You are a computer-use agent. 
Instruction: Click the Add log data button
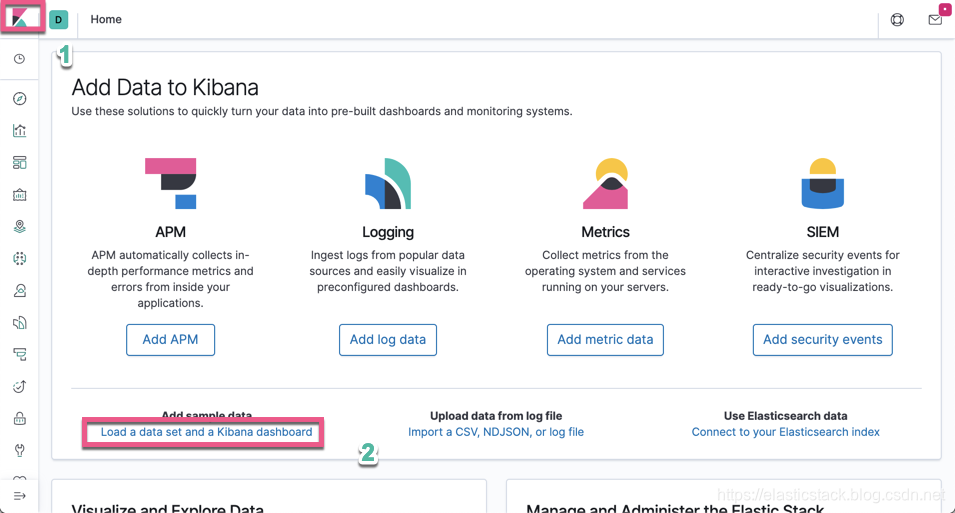pos(388,340)
